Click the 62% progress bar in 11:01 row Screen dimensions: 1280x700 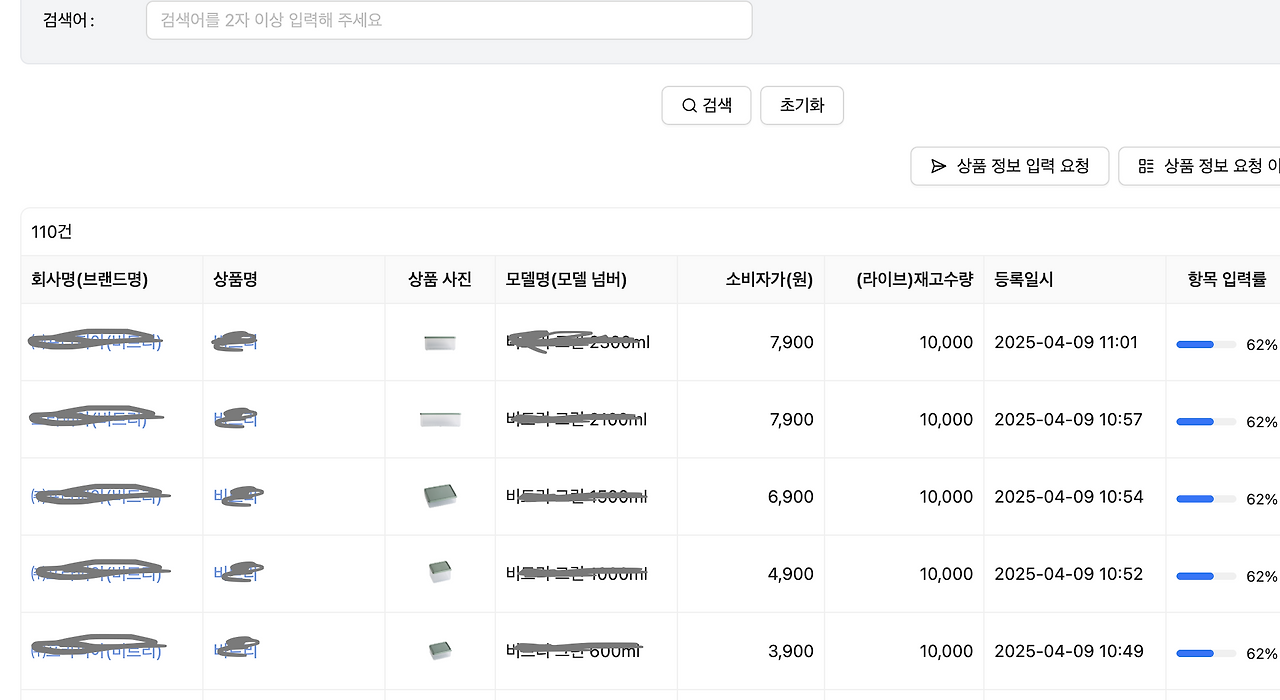1206,344
